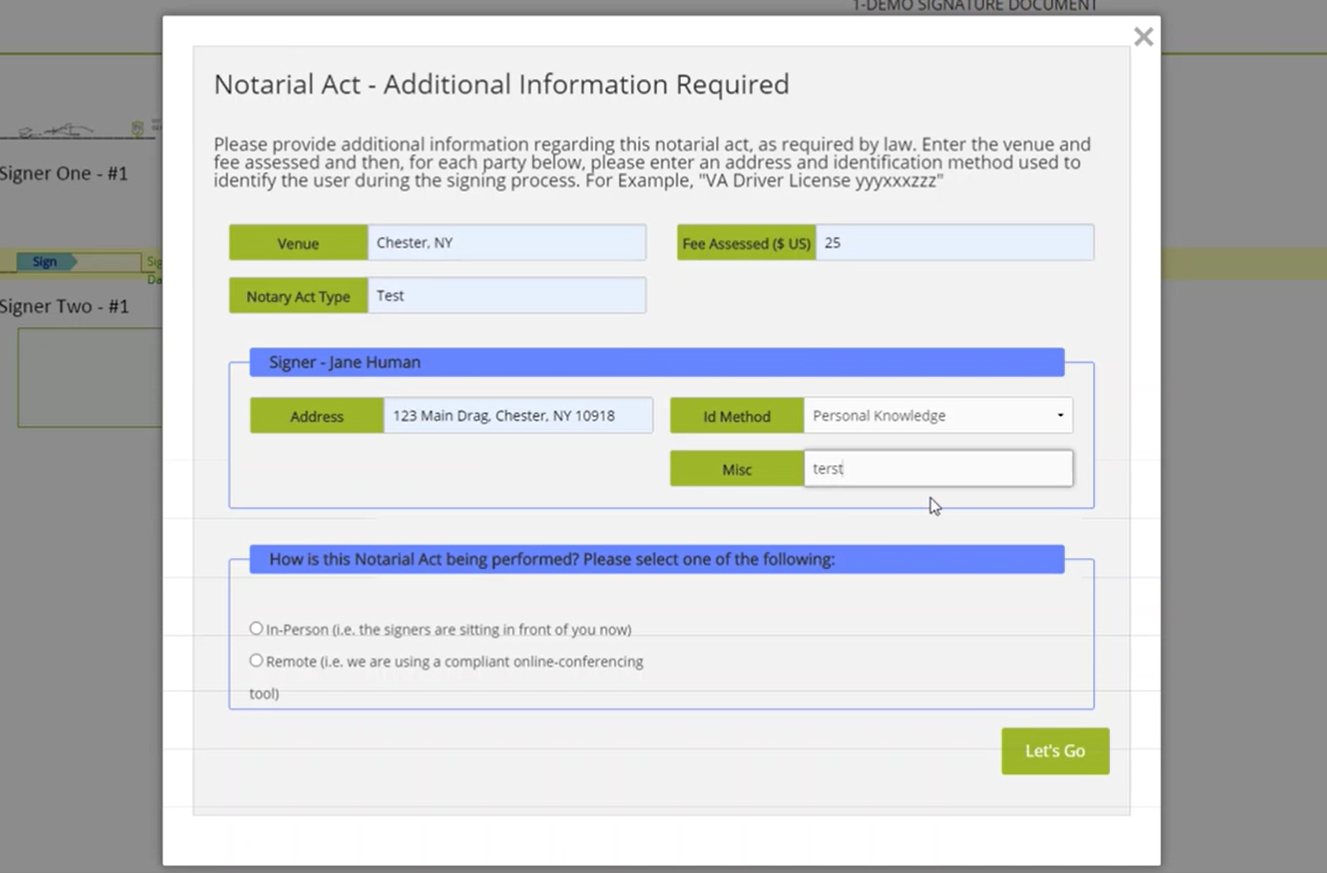
Task: Close the Notarial Act dialog with X
Action: [x=1143, y=37]
